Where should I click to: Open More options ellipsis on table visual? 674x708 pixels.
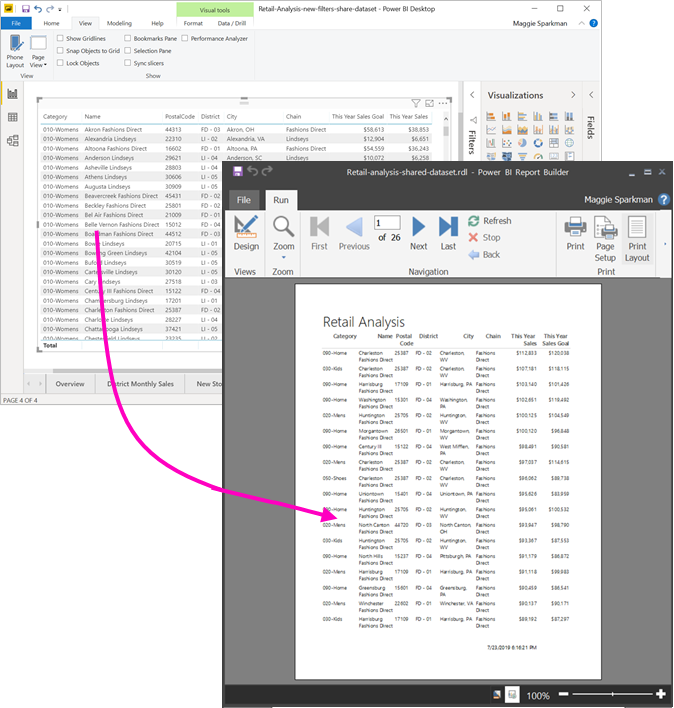coord(443,103)
